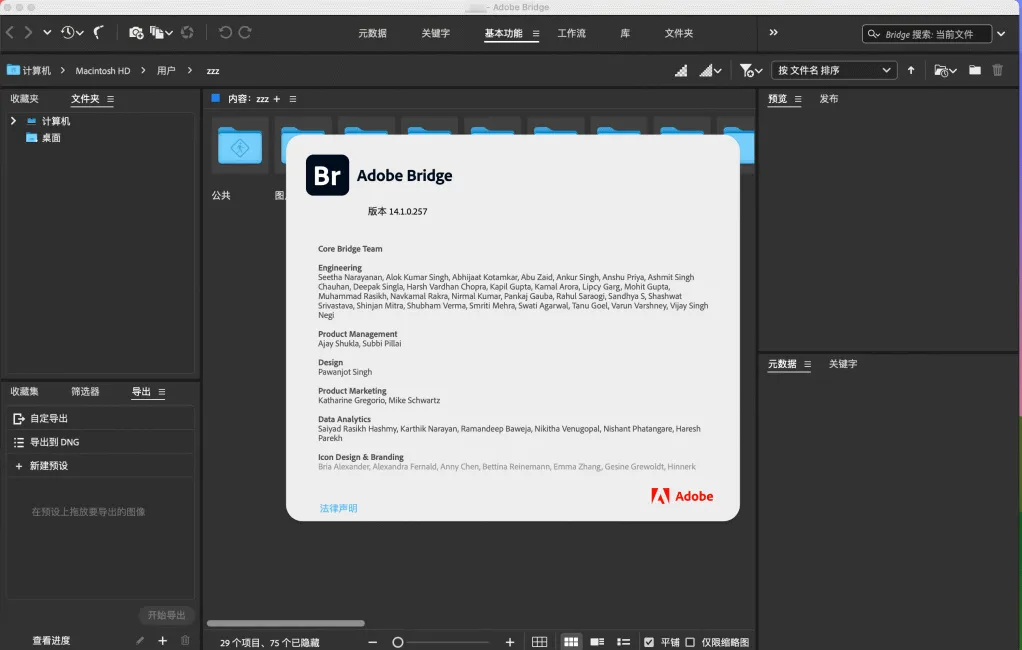This screenshot has height=650, width=1022.
Task: Select the 公共 folder thumbnail
Action: (x=240, y=145)
